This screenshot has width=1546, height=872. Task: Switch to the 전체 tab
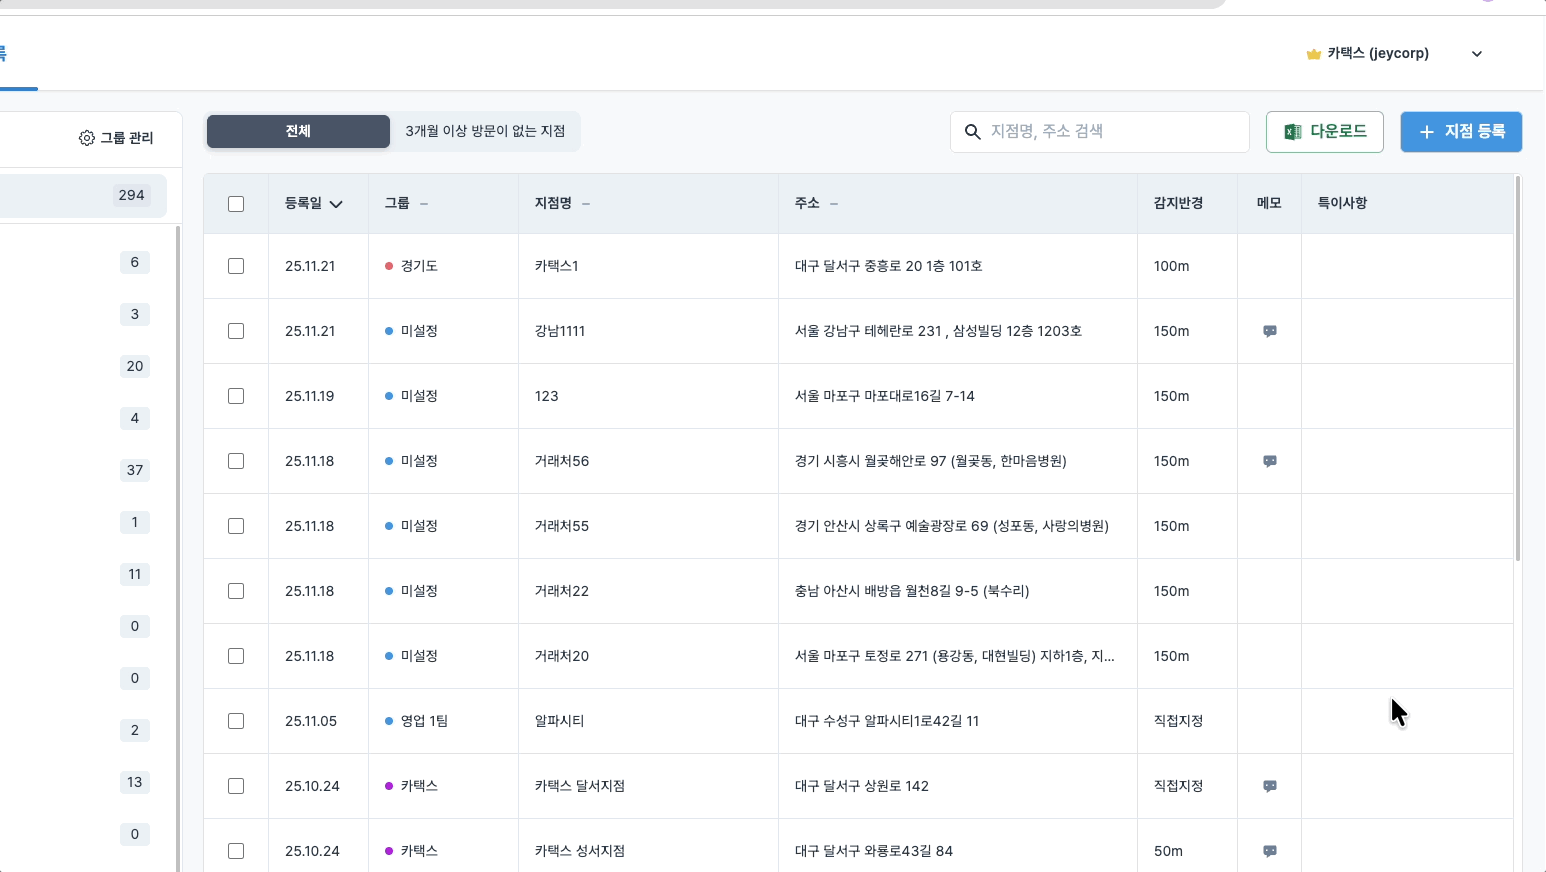(x=297, y=131)
